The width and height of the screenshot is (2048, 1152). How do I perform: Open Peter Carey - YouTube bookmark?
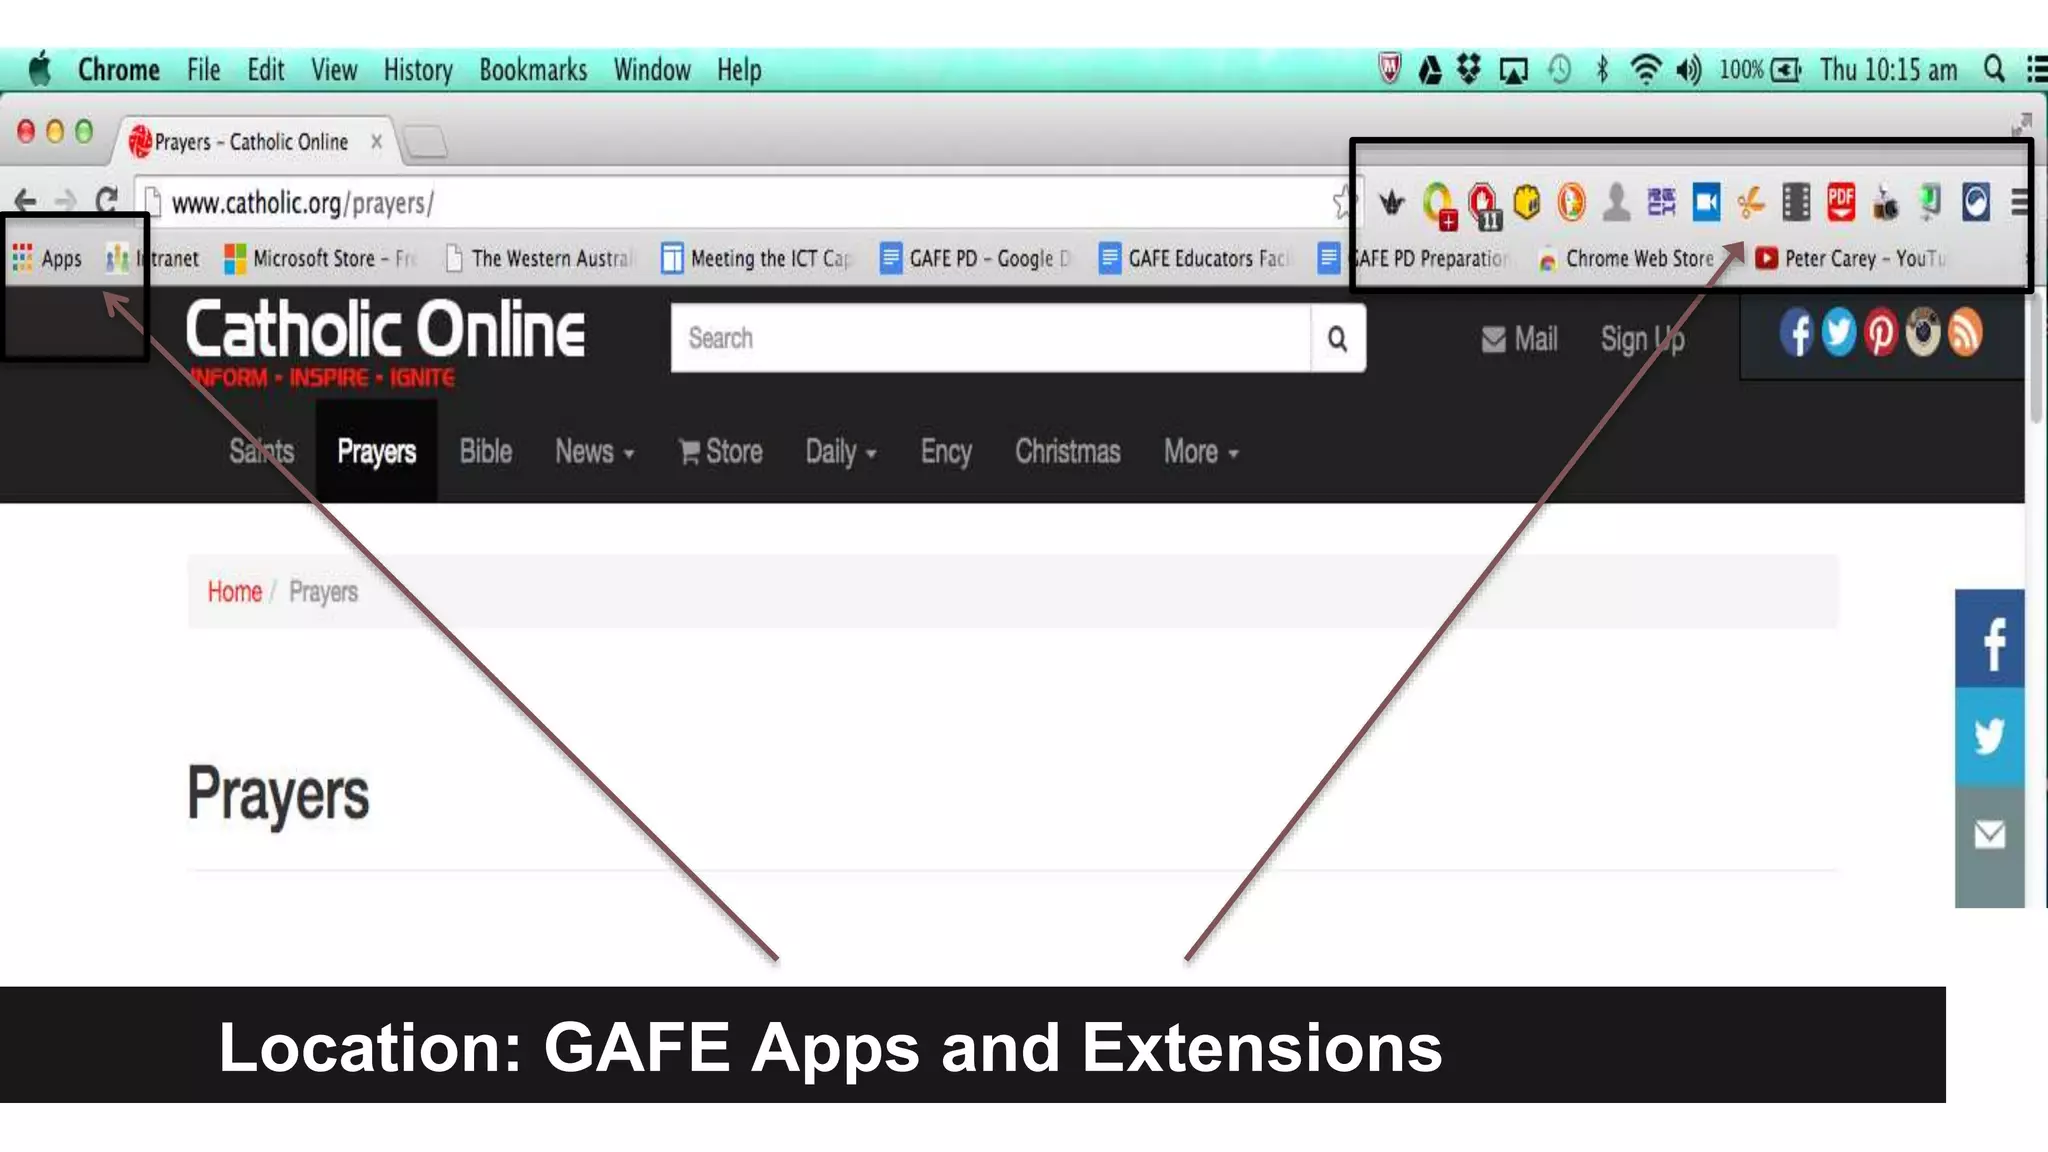coord(1851,259)
